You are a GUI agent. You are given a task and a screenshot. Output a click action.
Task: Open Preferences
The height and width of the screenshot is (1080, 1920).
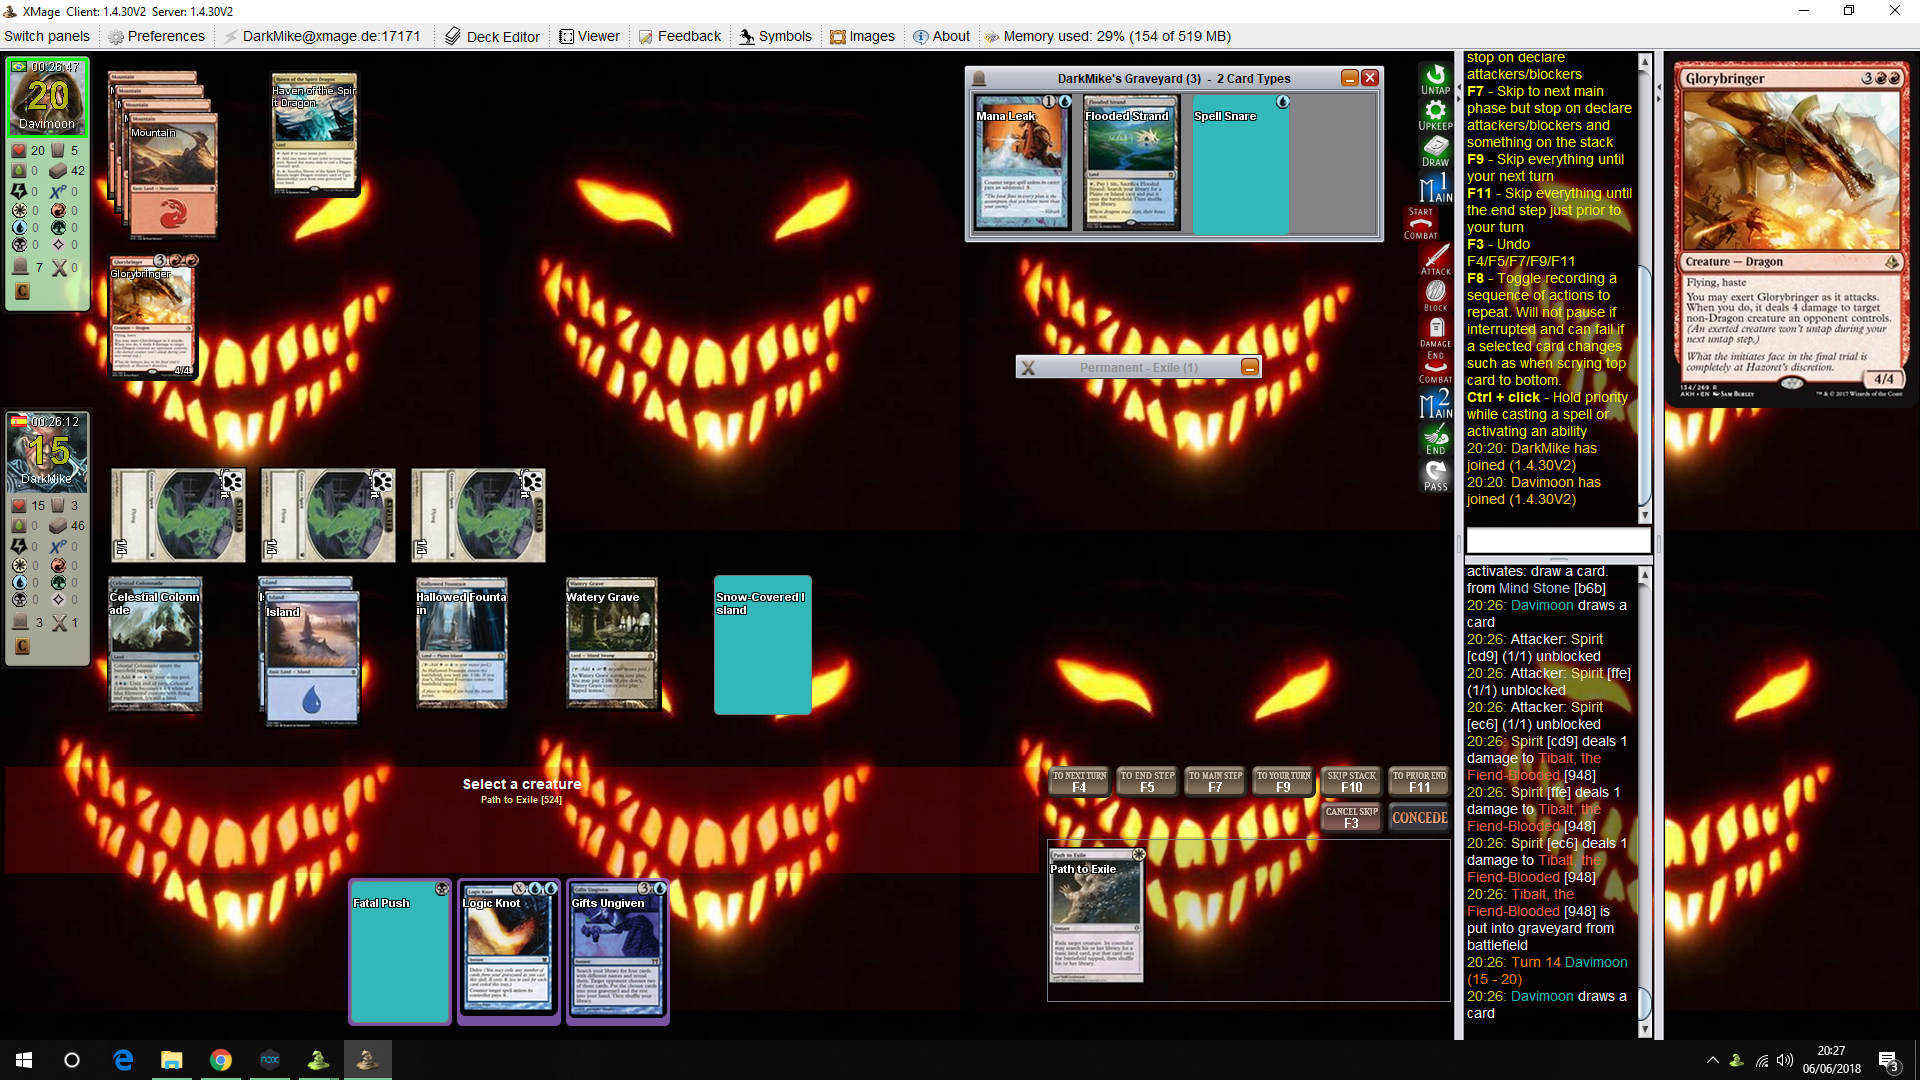pos(156,36)
